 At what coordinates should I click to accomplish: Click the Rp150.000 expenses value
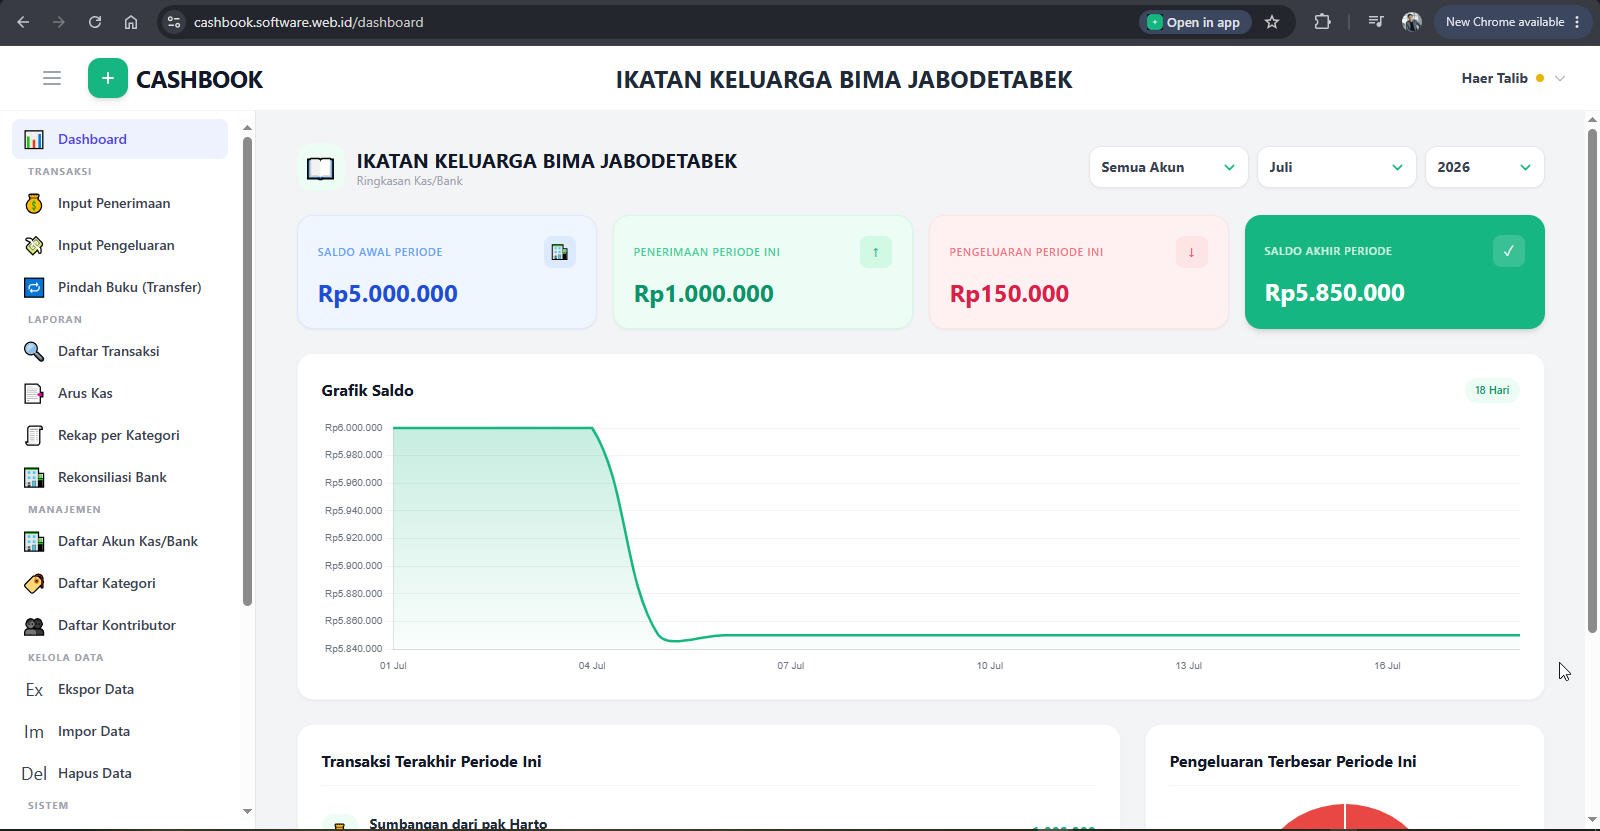click(1009, 293)
